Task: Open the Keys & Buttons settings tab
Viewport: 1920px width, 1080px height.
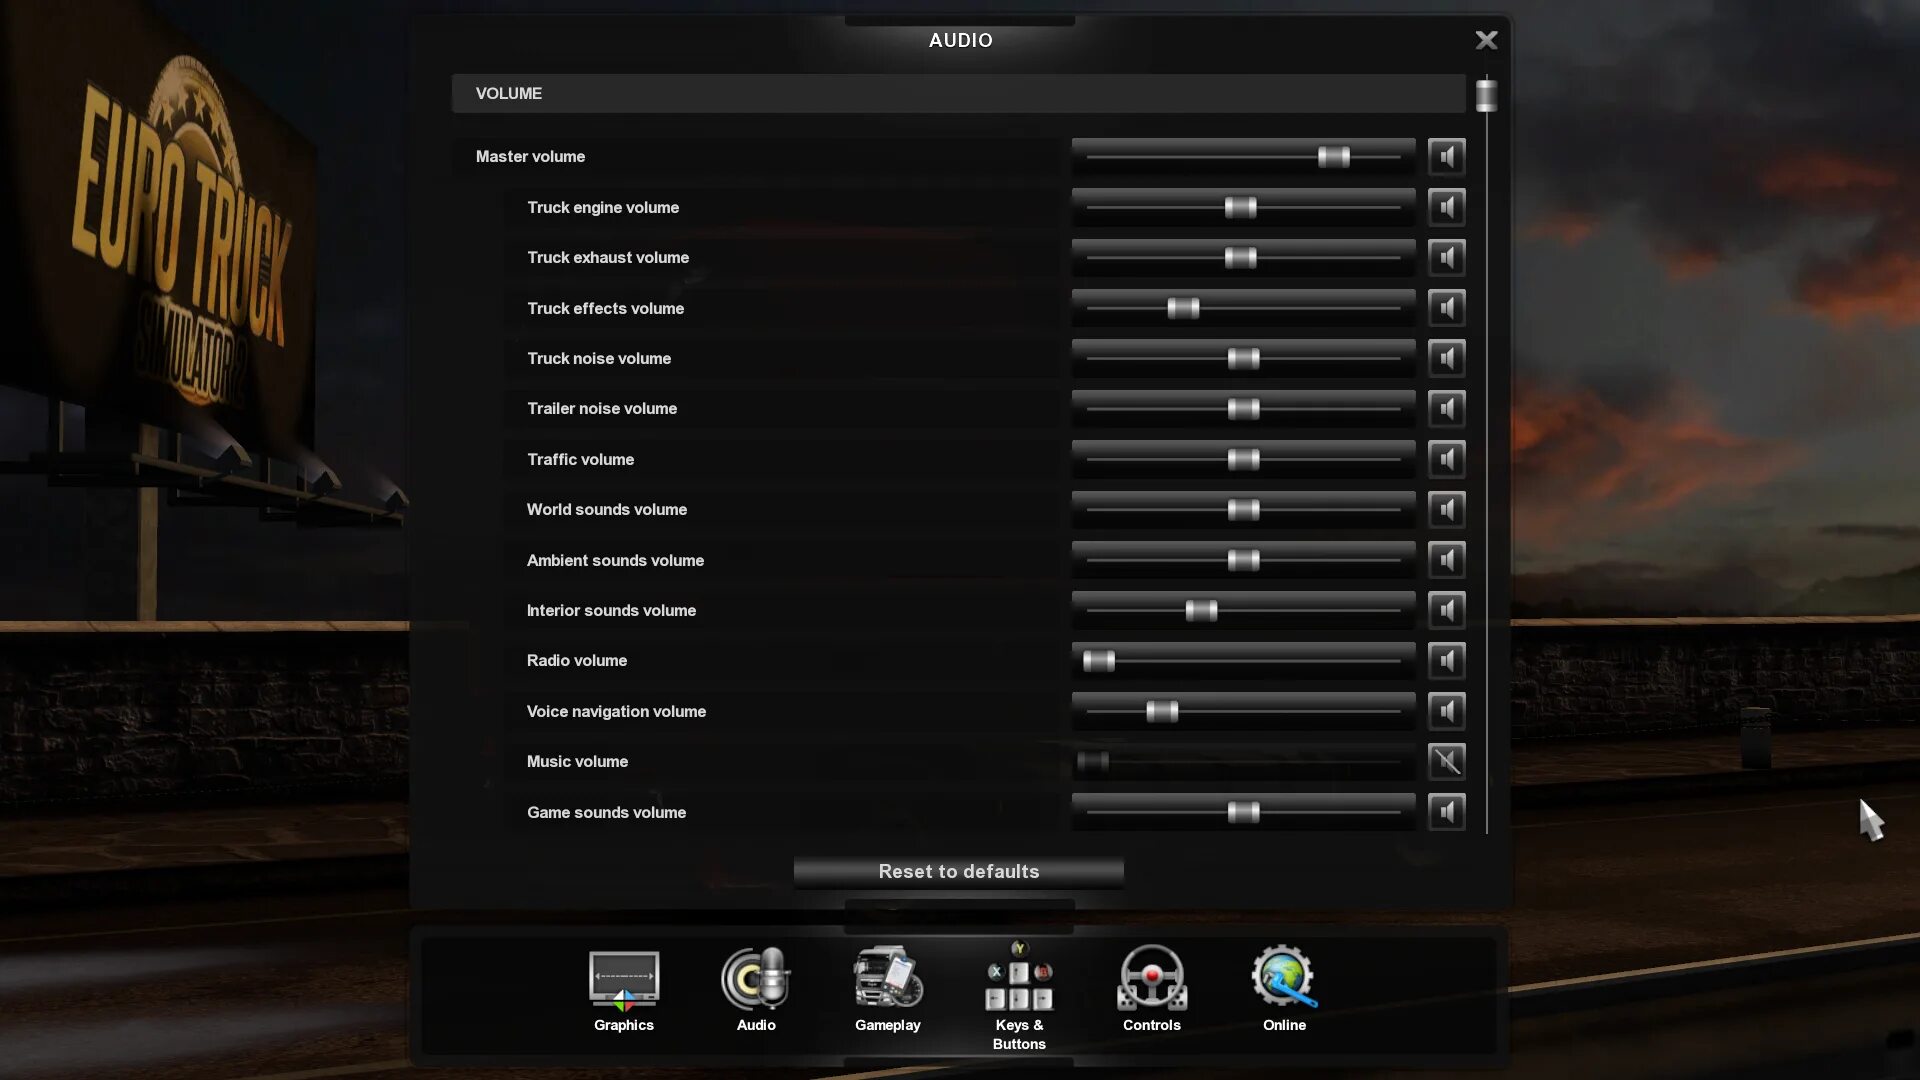Action: pos(1019,997)
